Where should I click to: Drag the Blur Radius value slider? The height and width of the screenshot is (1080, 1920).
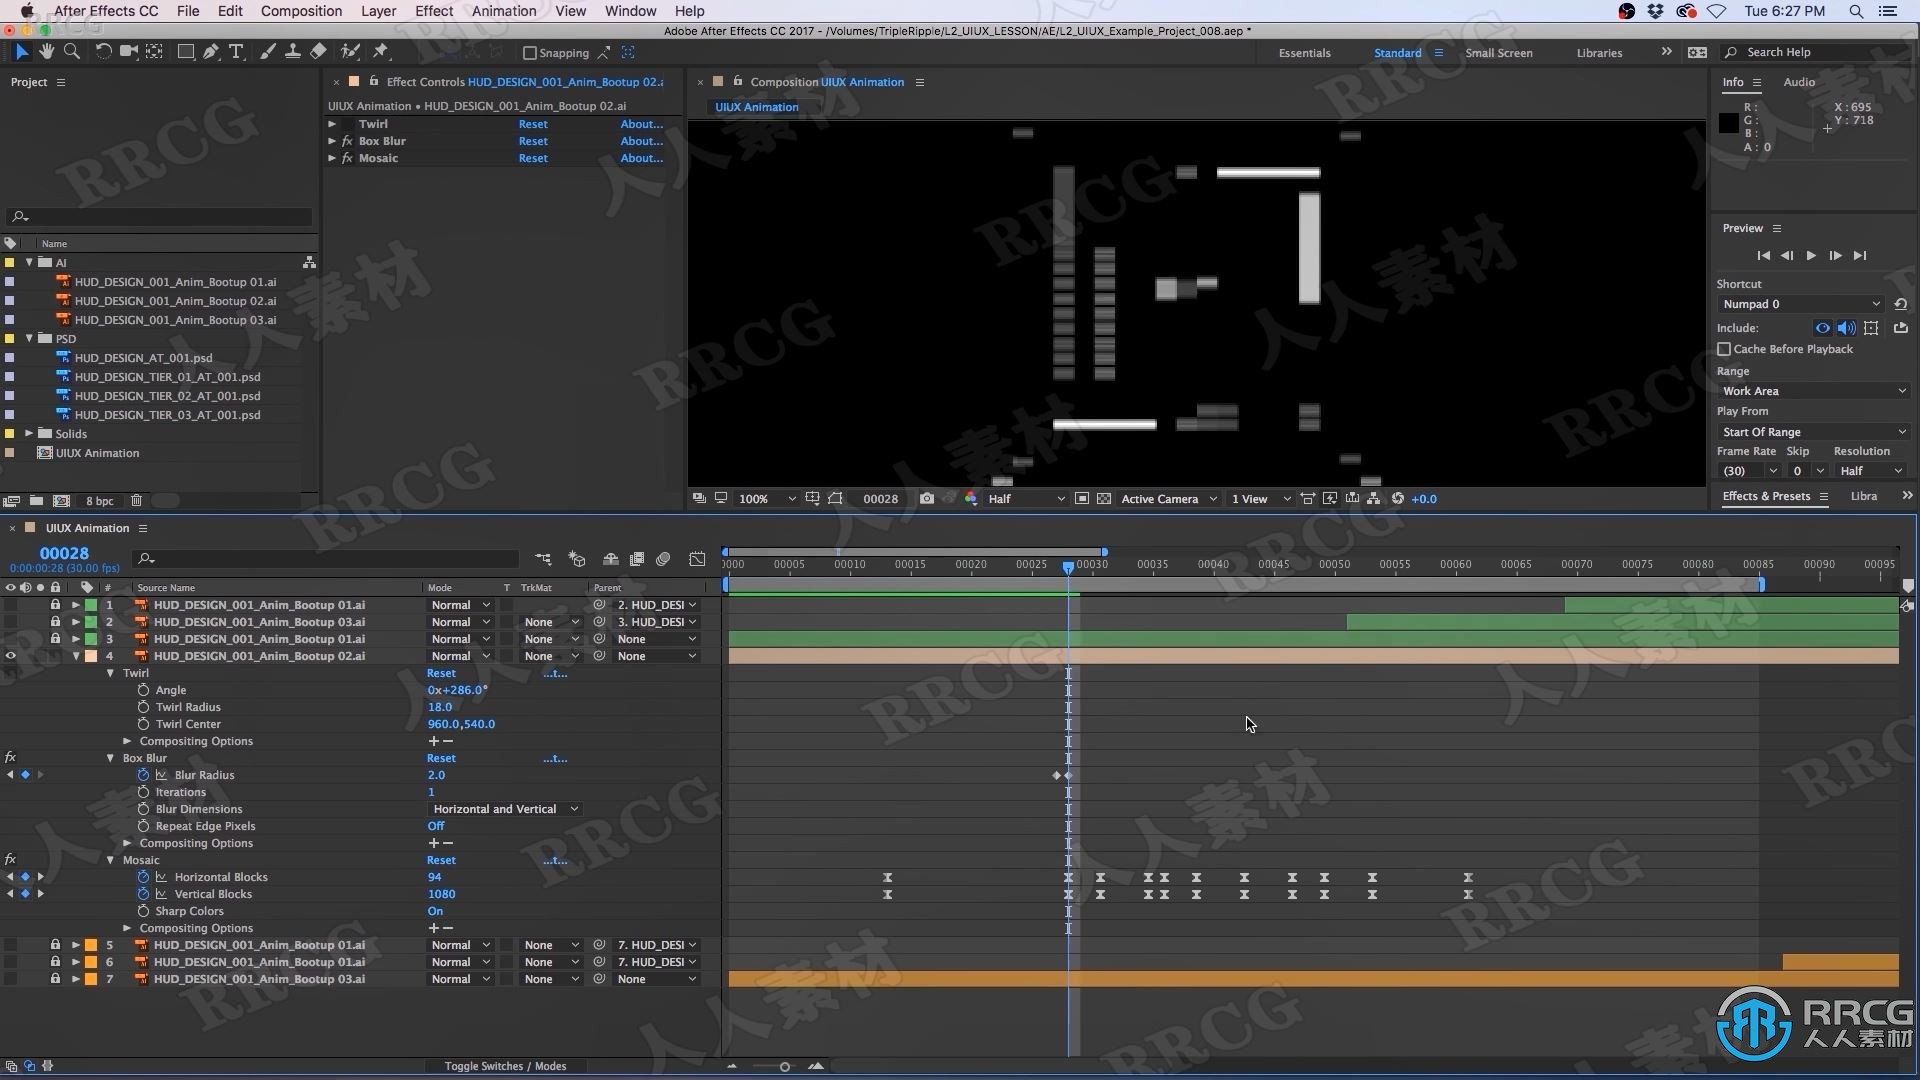pos(436,774)
